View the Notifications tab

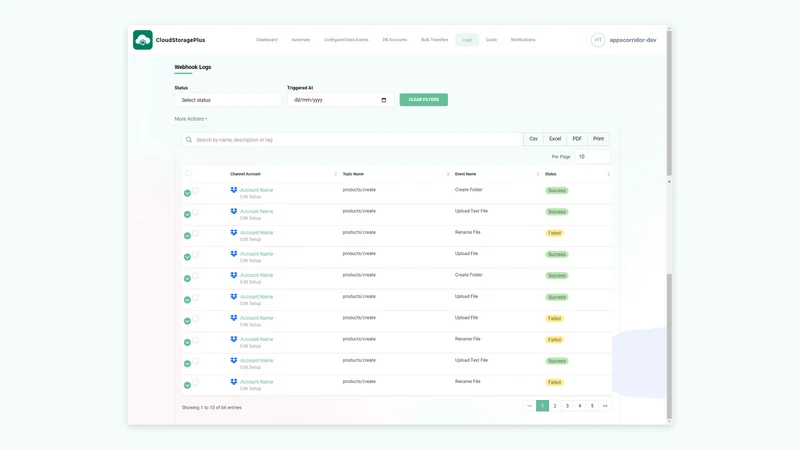[x=523, y=40]
